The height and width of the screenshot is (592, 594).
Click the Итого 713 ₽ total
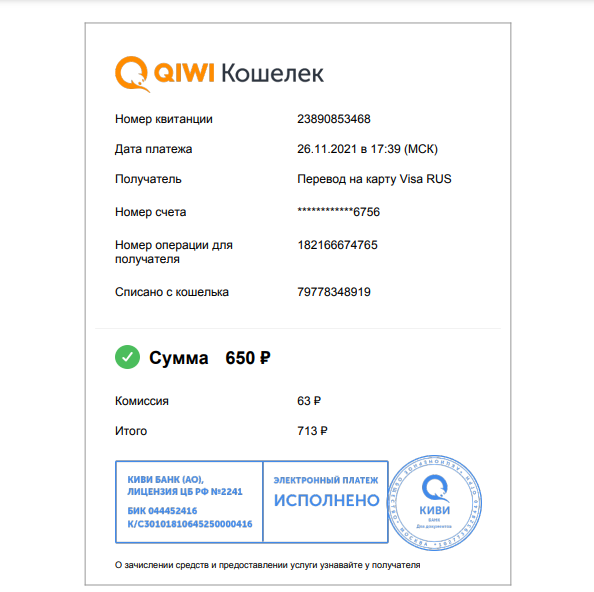click(x=312, y=431)
